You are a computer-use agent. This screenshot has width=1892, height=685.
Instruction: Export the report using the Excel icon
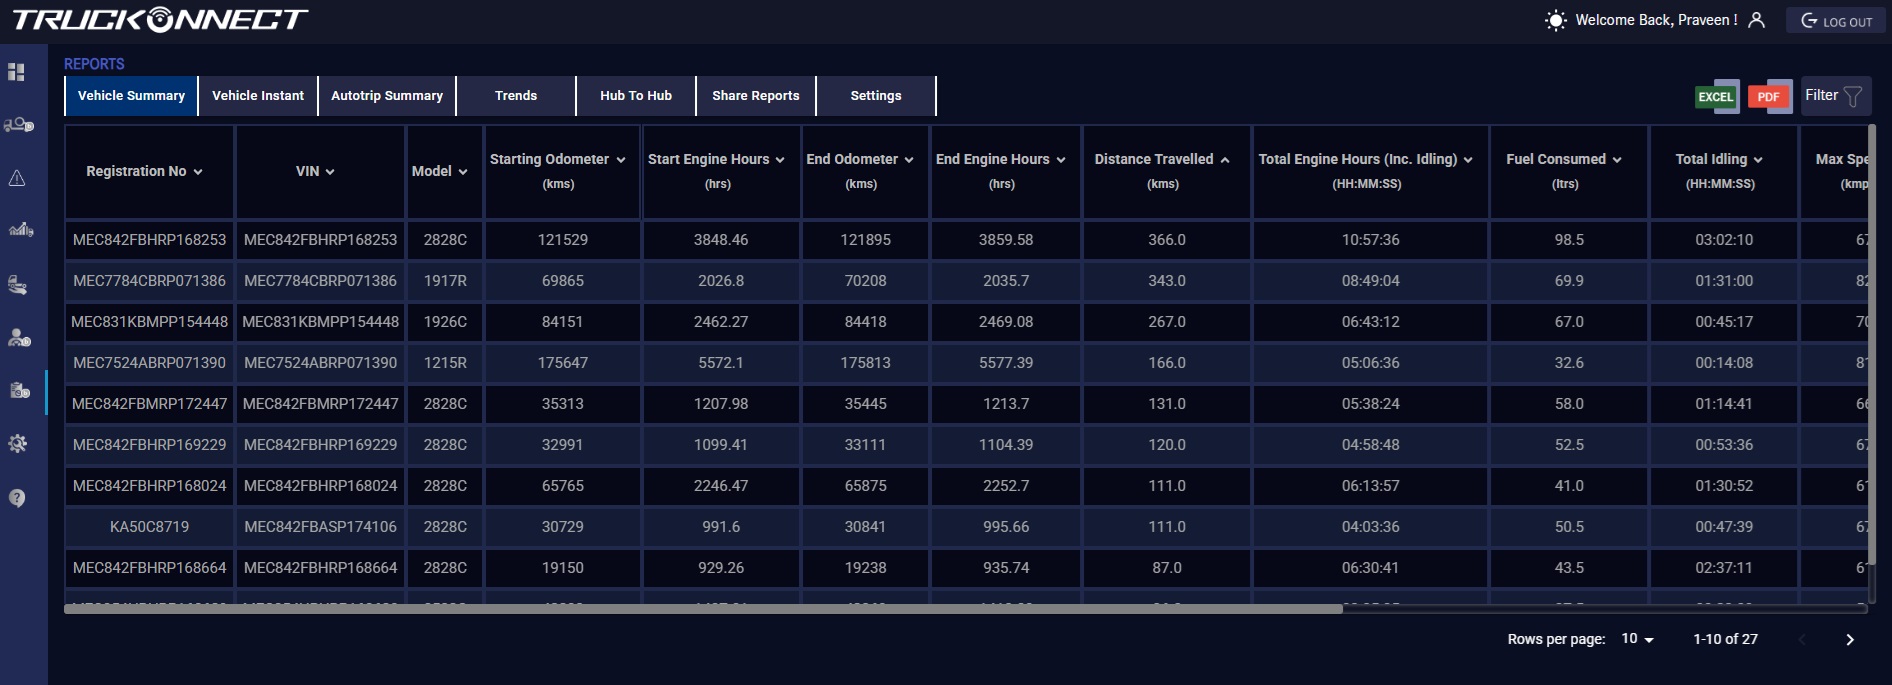1716,97
